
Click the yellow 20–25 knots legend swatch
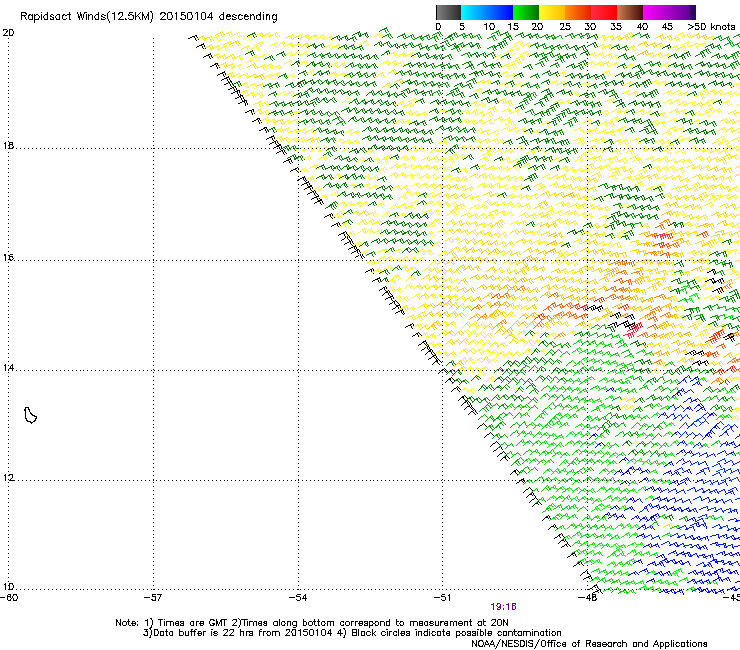tap(552, 12)
